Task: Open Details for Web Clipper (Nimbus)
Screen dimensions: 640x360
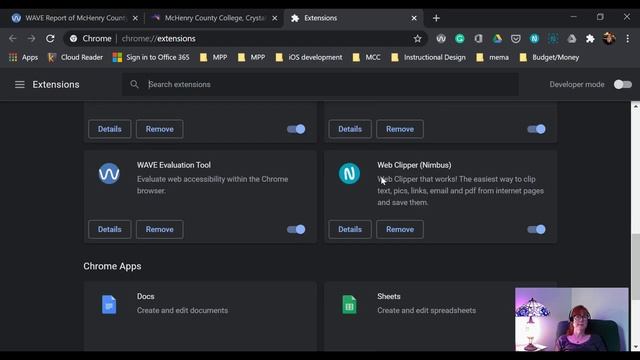Action: click(x=350, y=229)
